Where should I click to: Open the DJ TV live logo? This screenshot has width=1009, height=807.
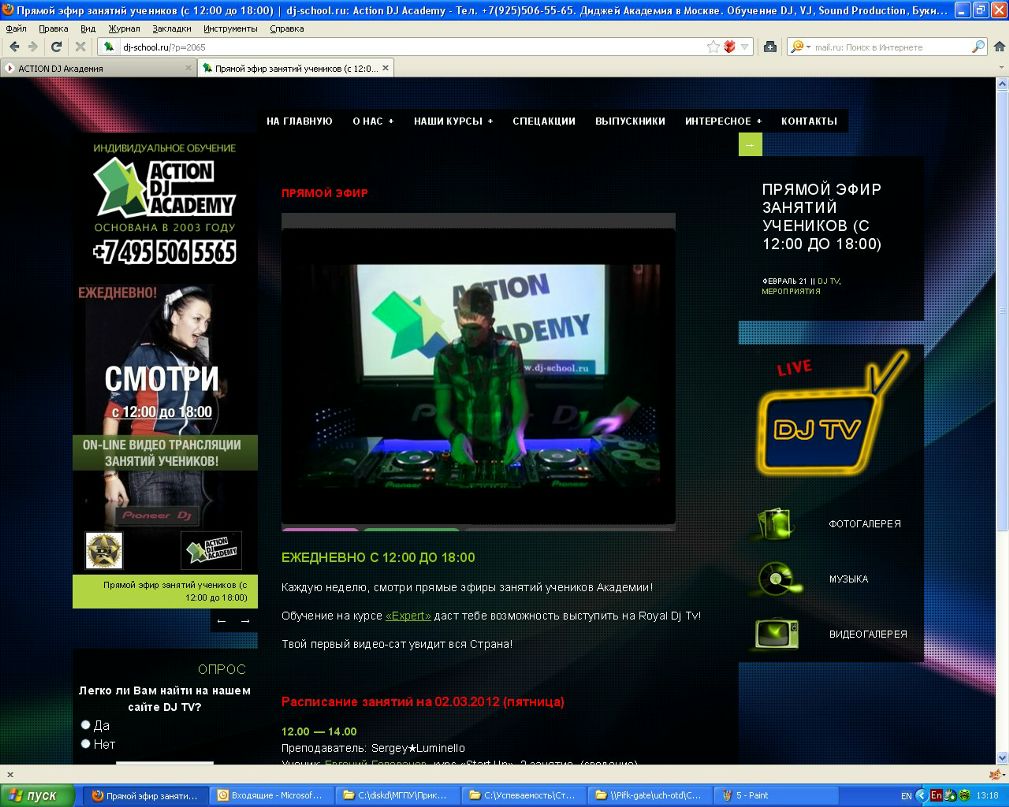tap(831, 415)
